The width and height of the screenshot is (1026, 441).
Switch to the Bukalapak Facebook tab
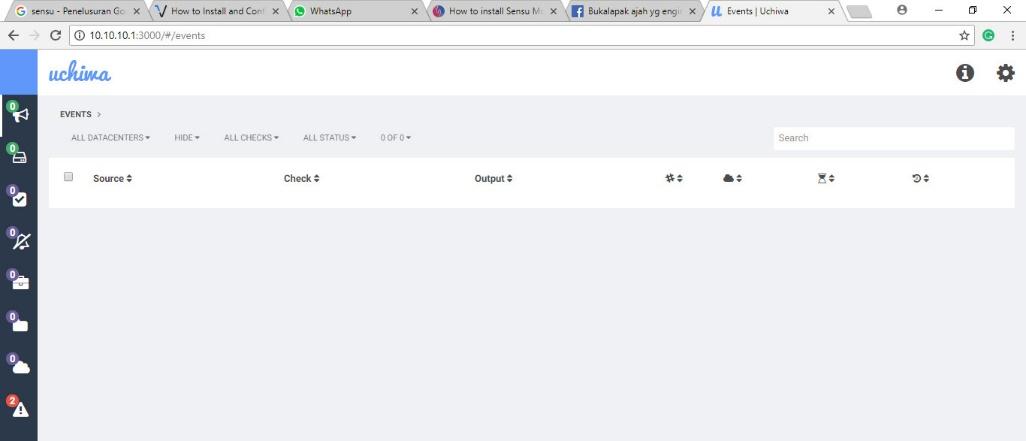tap(633, 11)
